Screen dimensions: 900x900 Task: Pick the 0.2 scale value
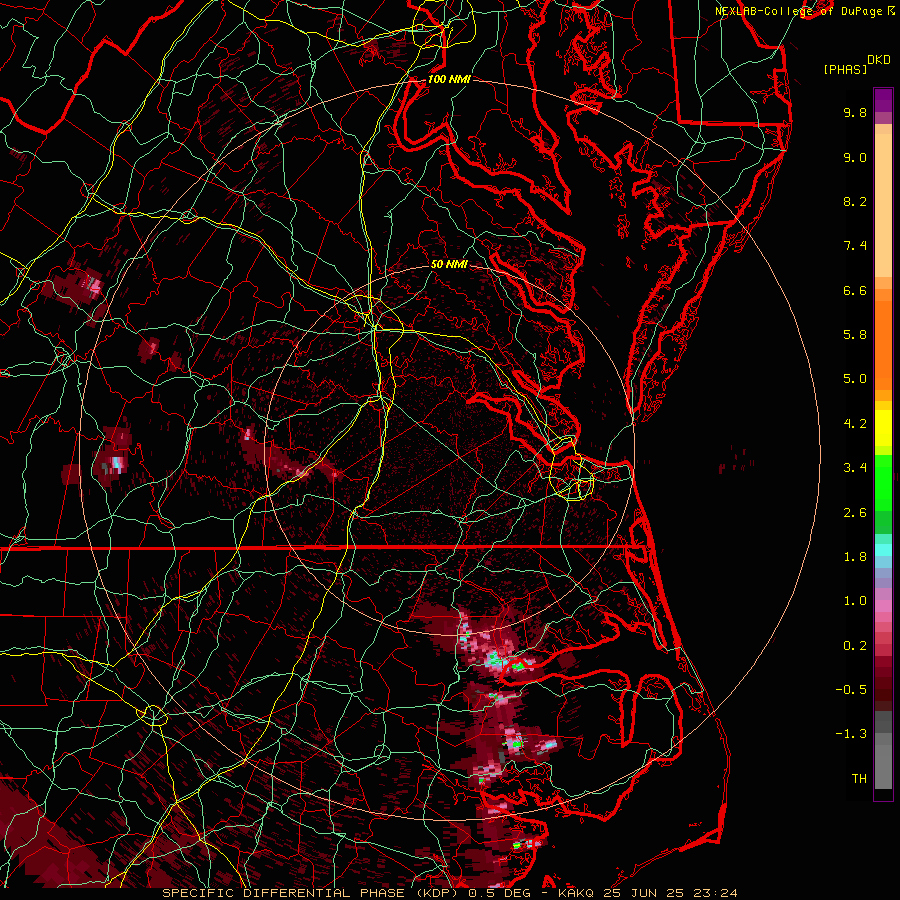(855, 646)
